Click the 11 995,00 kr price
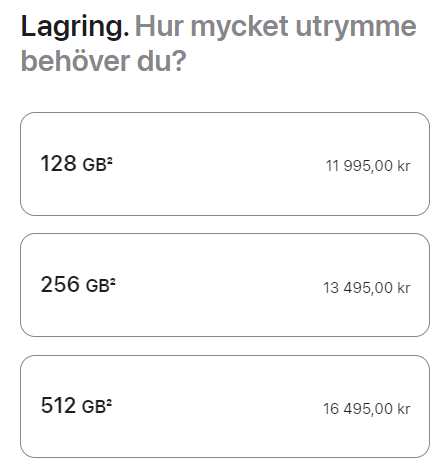This screenshot has width=448, height=476. click(x=368, y=166)
